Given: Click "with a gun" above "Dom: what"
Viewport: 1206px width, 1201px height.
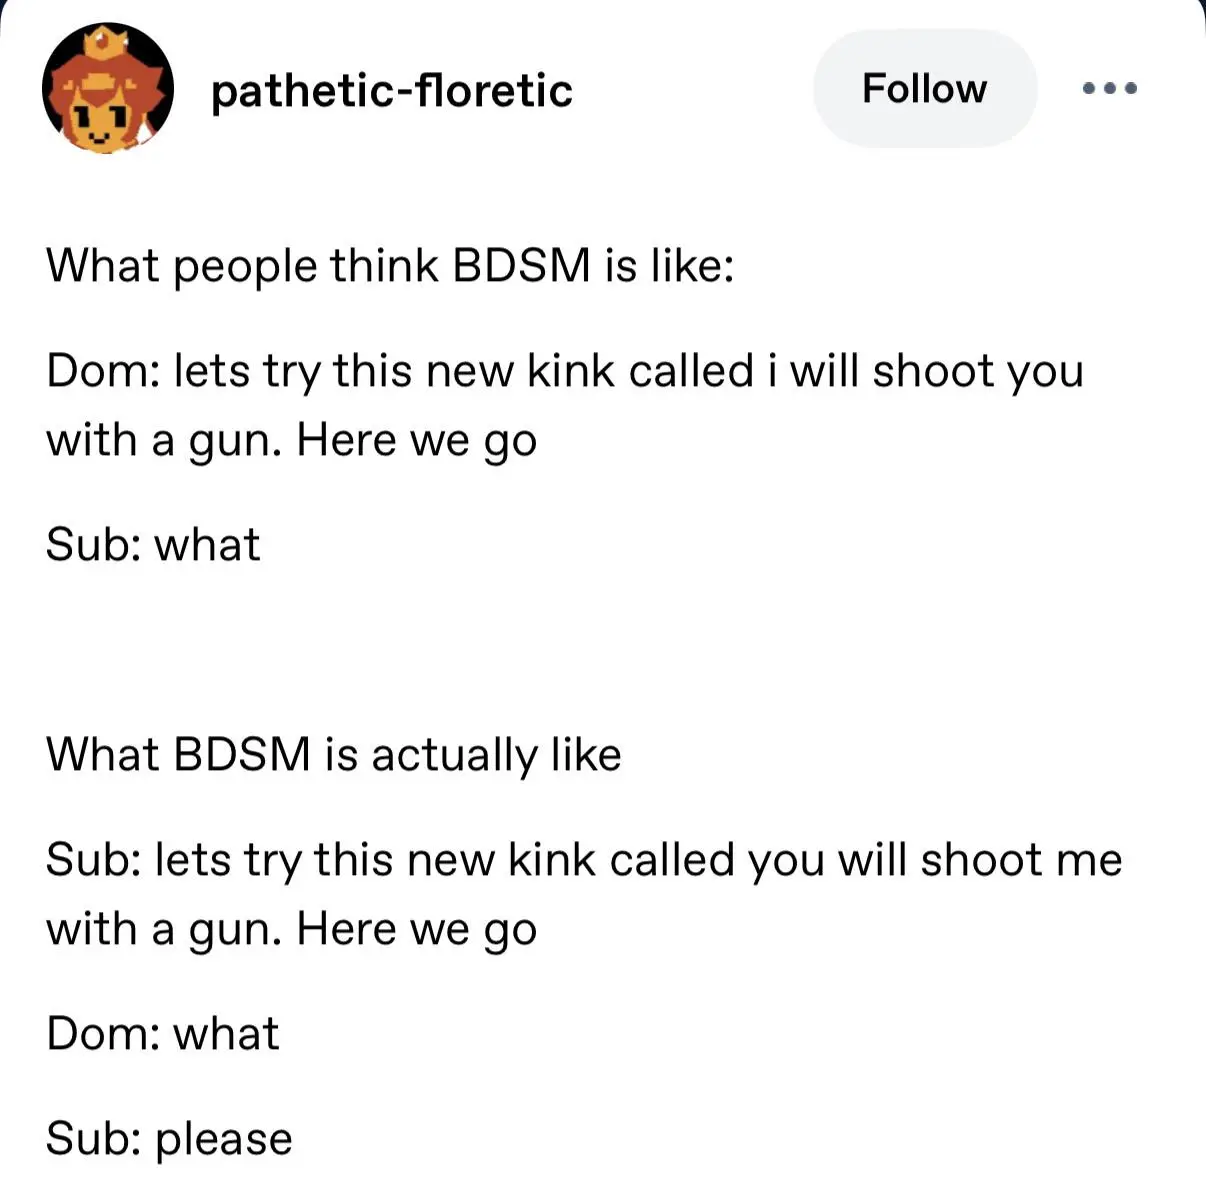Looking at the screenshot, I should tap(163, 930).
